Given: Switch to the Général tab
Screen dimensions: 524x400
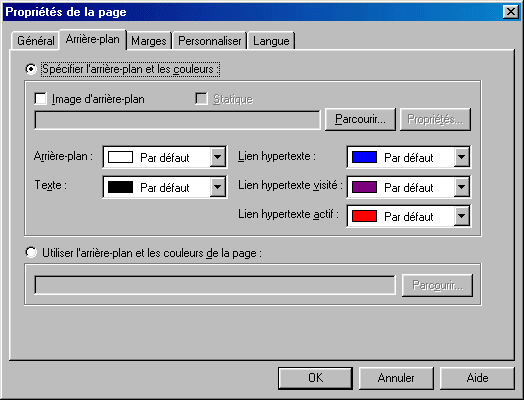Looking at the screenshot, I should pos(35,41).
